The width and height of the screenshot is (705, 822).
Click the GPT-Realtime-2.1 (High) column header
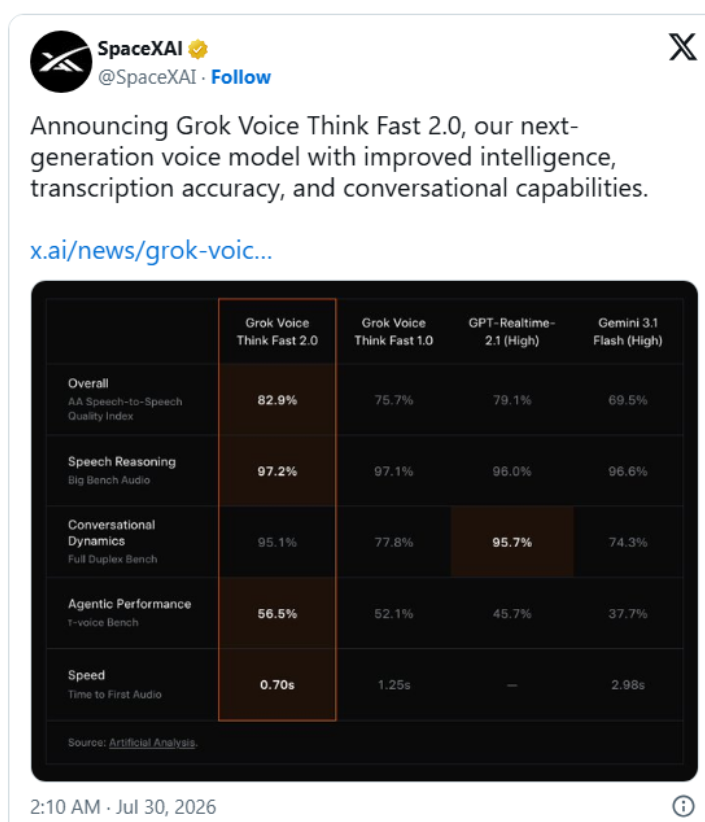tap(512, 331)
